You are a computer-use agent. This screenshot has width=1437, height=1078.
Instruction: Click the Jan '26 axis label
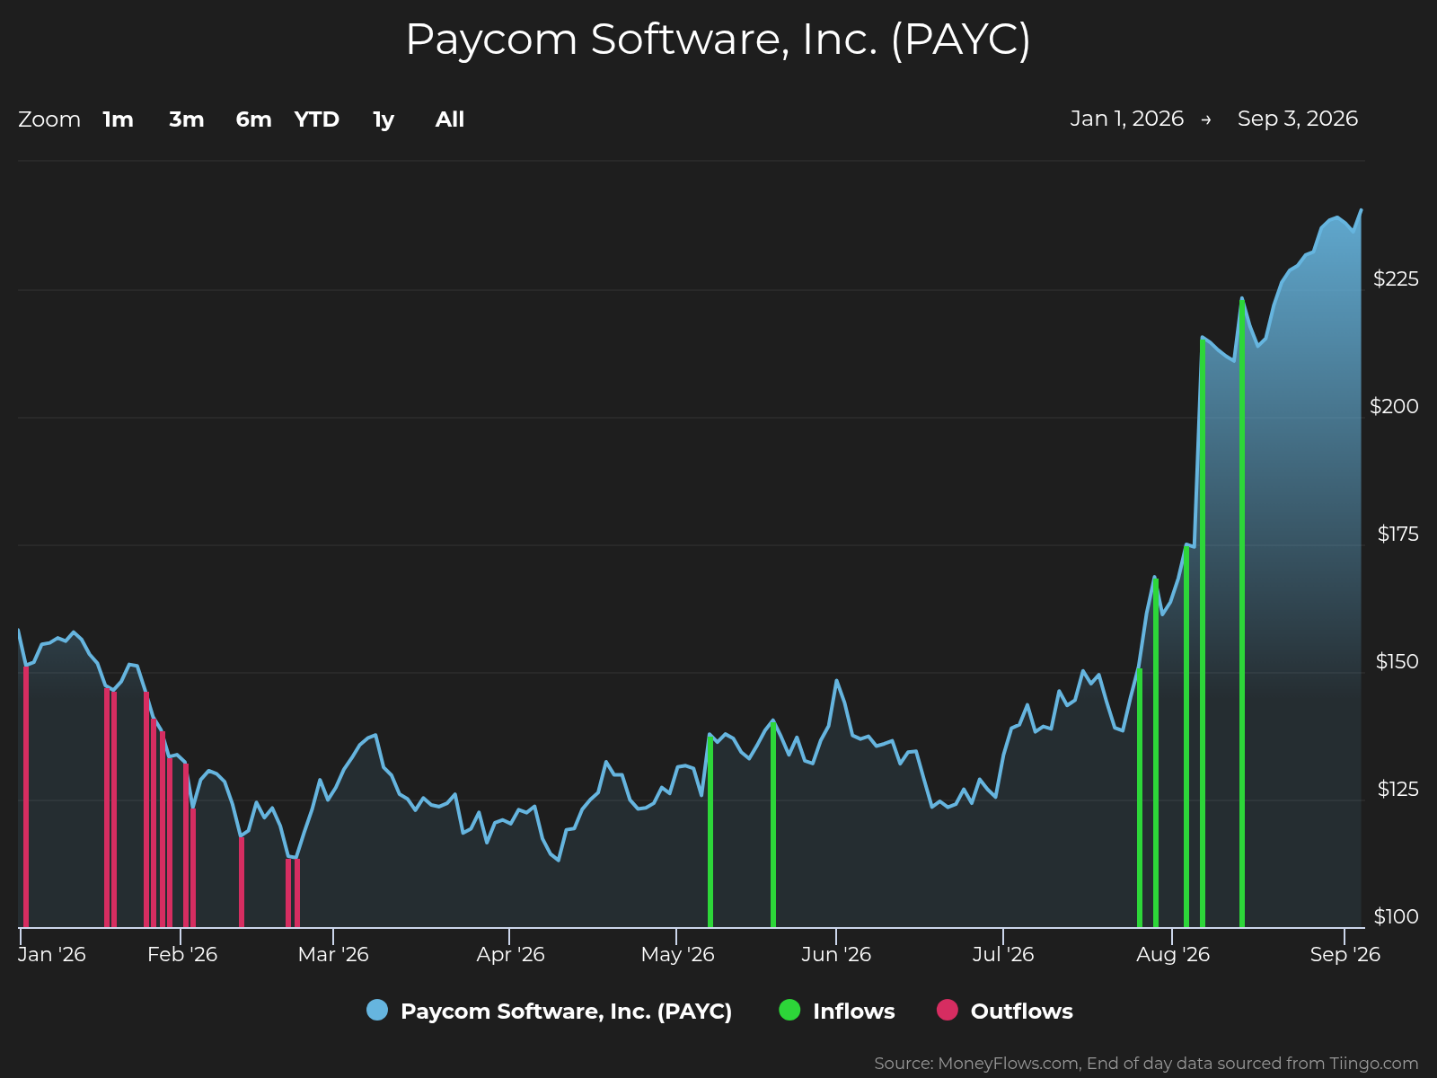click(x=52, y=954)
